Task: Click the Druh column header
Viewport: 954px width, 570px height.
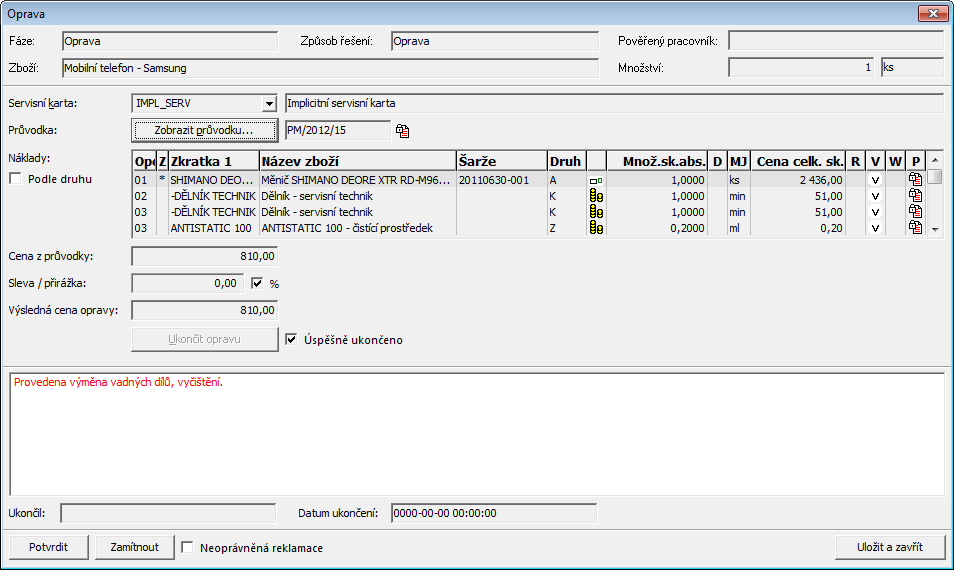Action: 567,161
